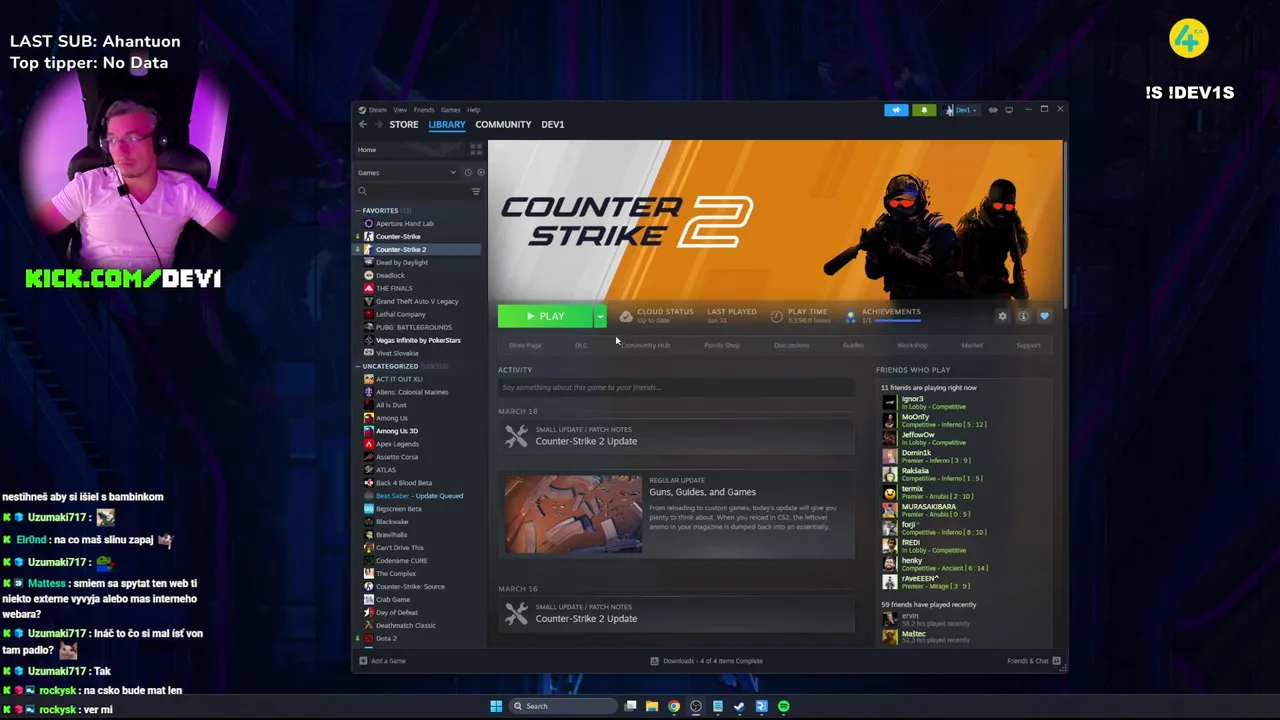Open the Points Shop link

[x=722, y=345]
